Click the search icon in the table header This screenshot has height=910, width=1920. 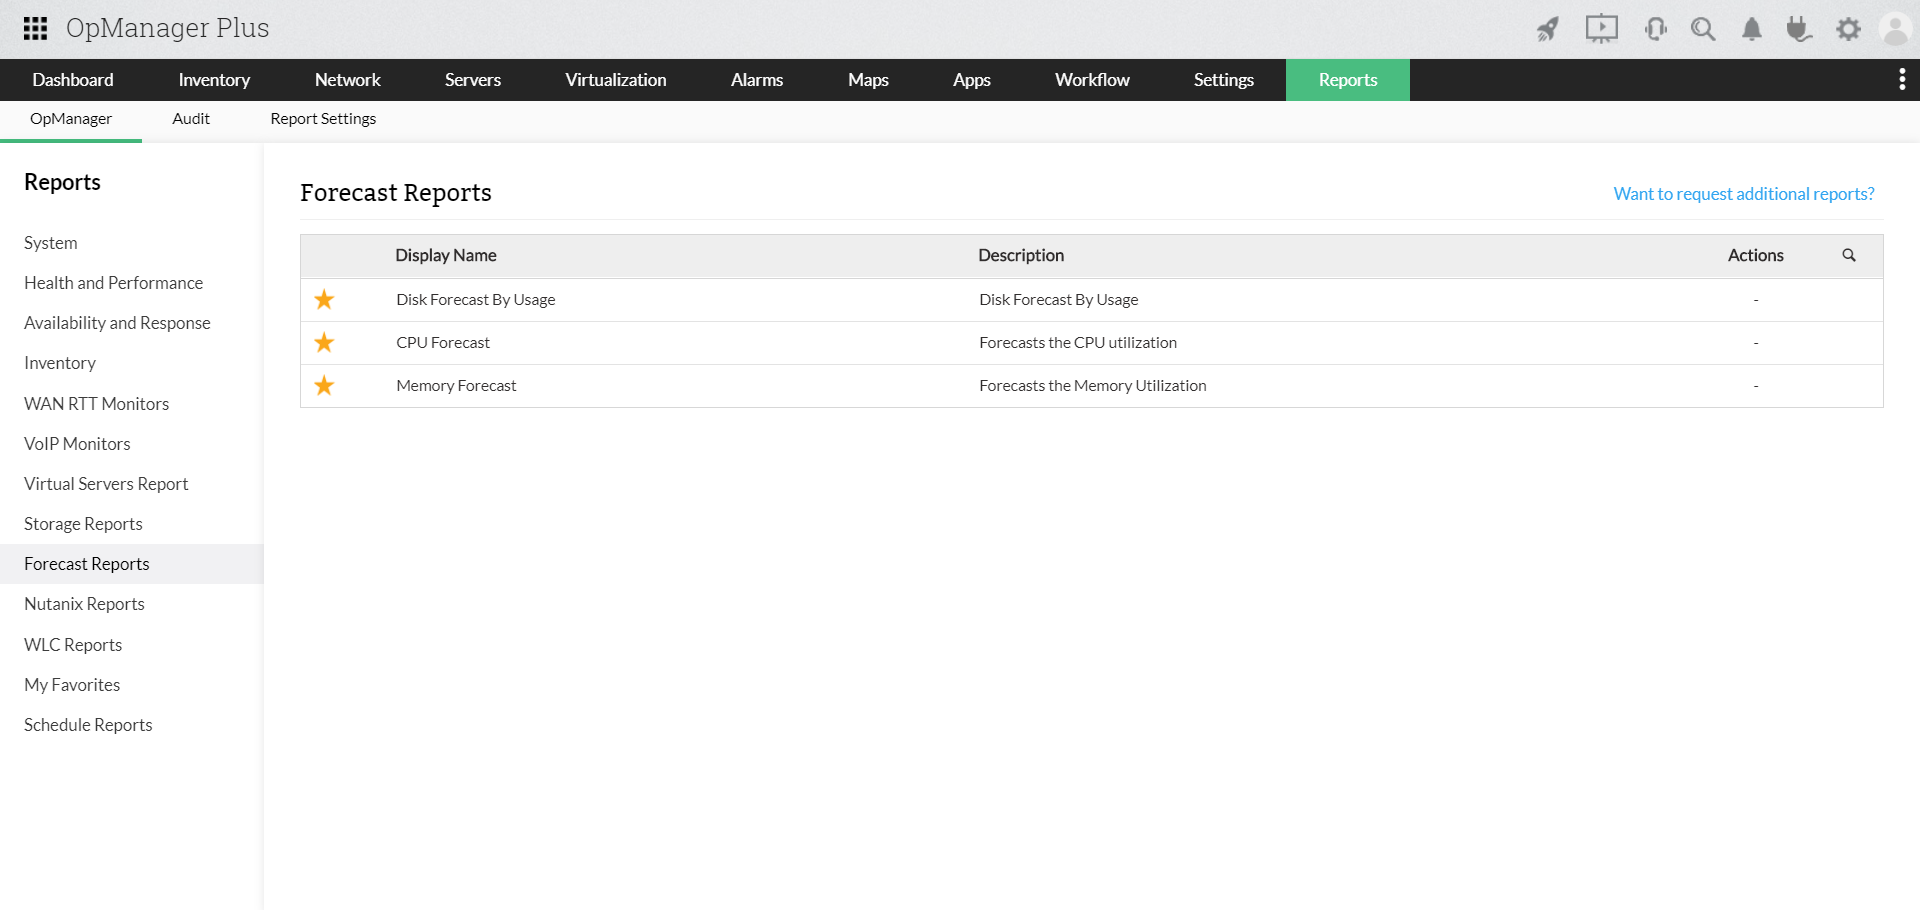click(1848, 255)
